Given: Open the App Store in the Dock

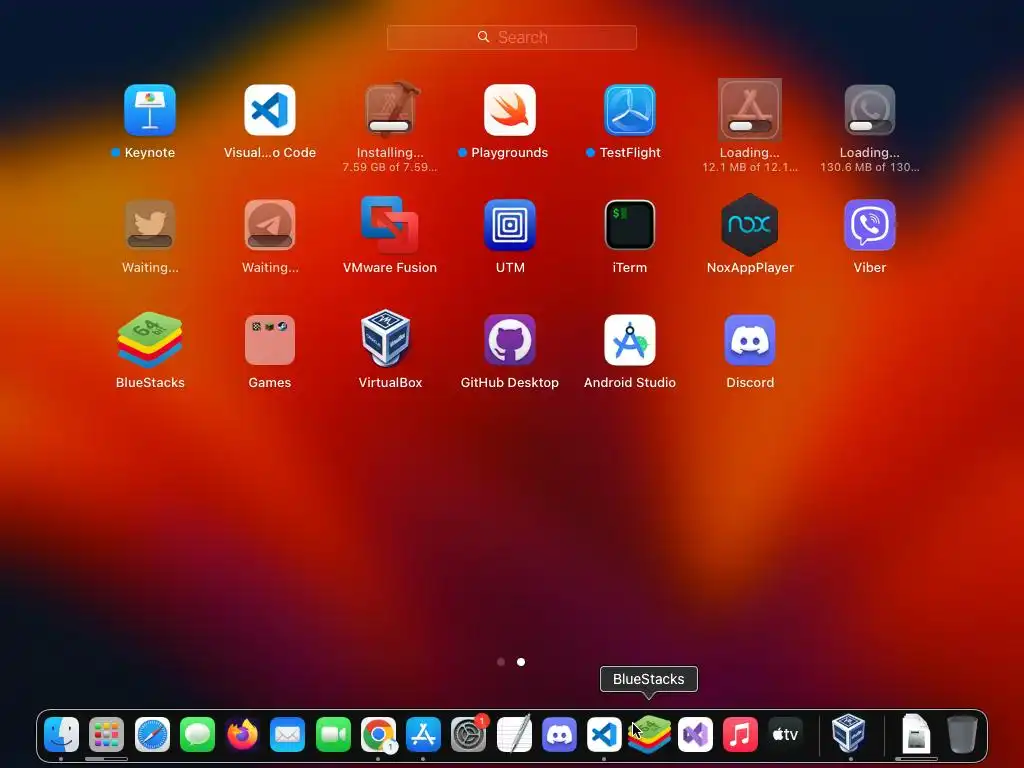Looking at the screenshot, I should tap(423, 734).
